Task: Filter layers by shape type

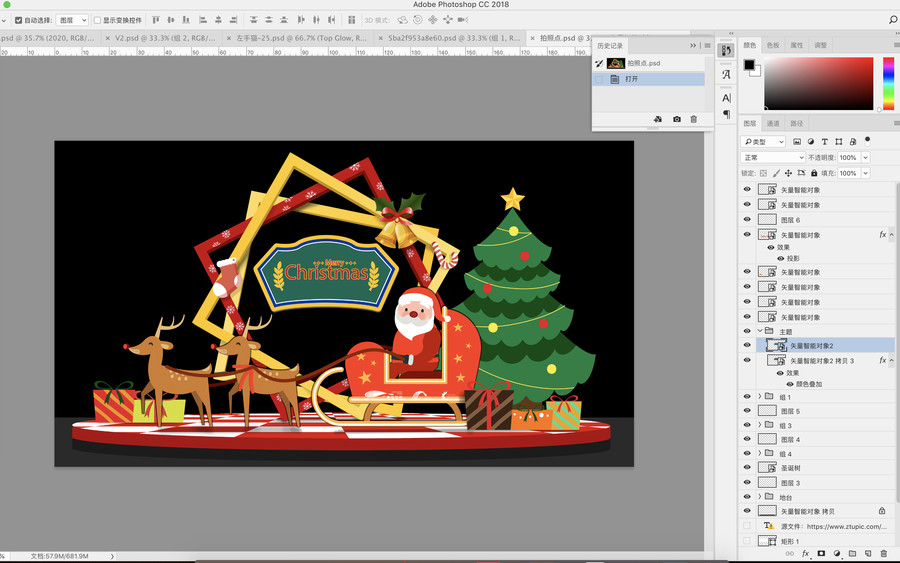Action: click(839, 142)
